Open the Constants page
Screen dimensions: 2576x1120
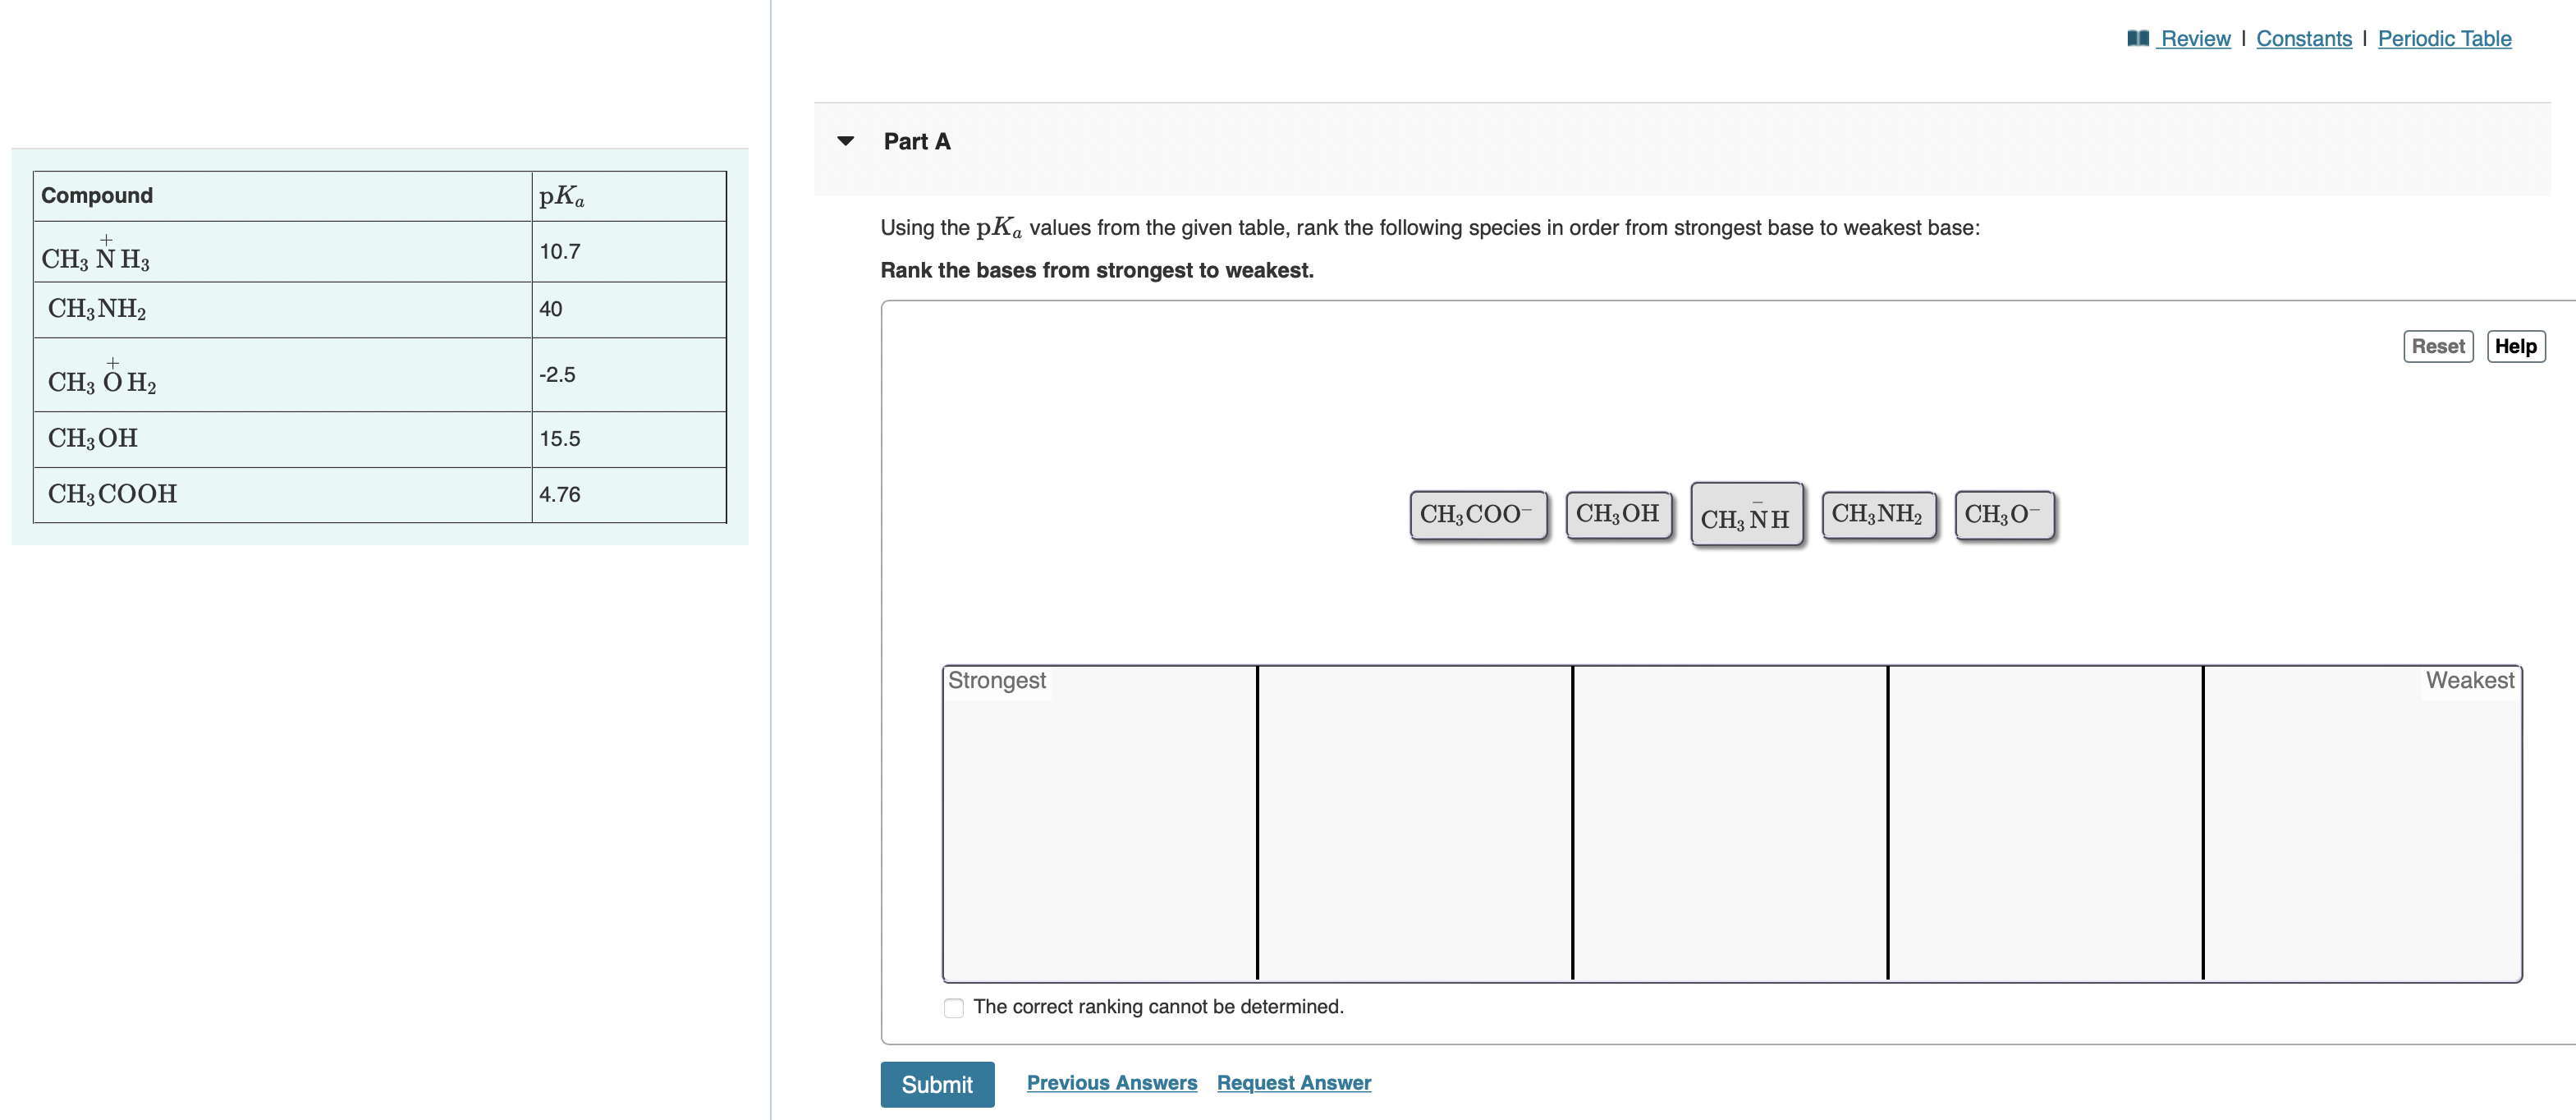2304,38
